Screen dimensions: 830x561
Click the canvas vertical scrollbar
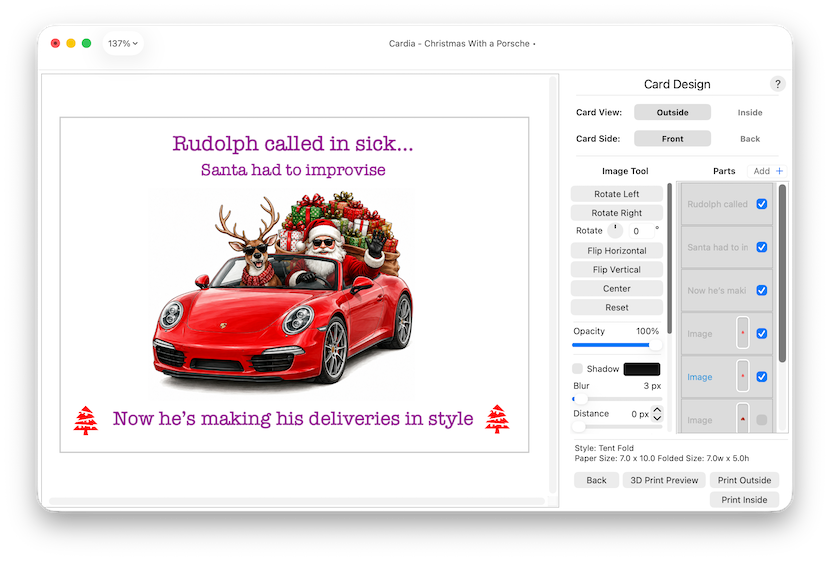553,286
